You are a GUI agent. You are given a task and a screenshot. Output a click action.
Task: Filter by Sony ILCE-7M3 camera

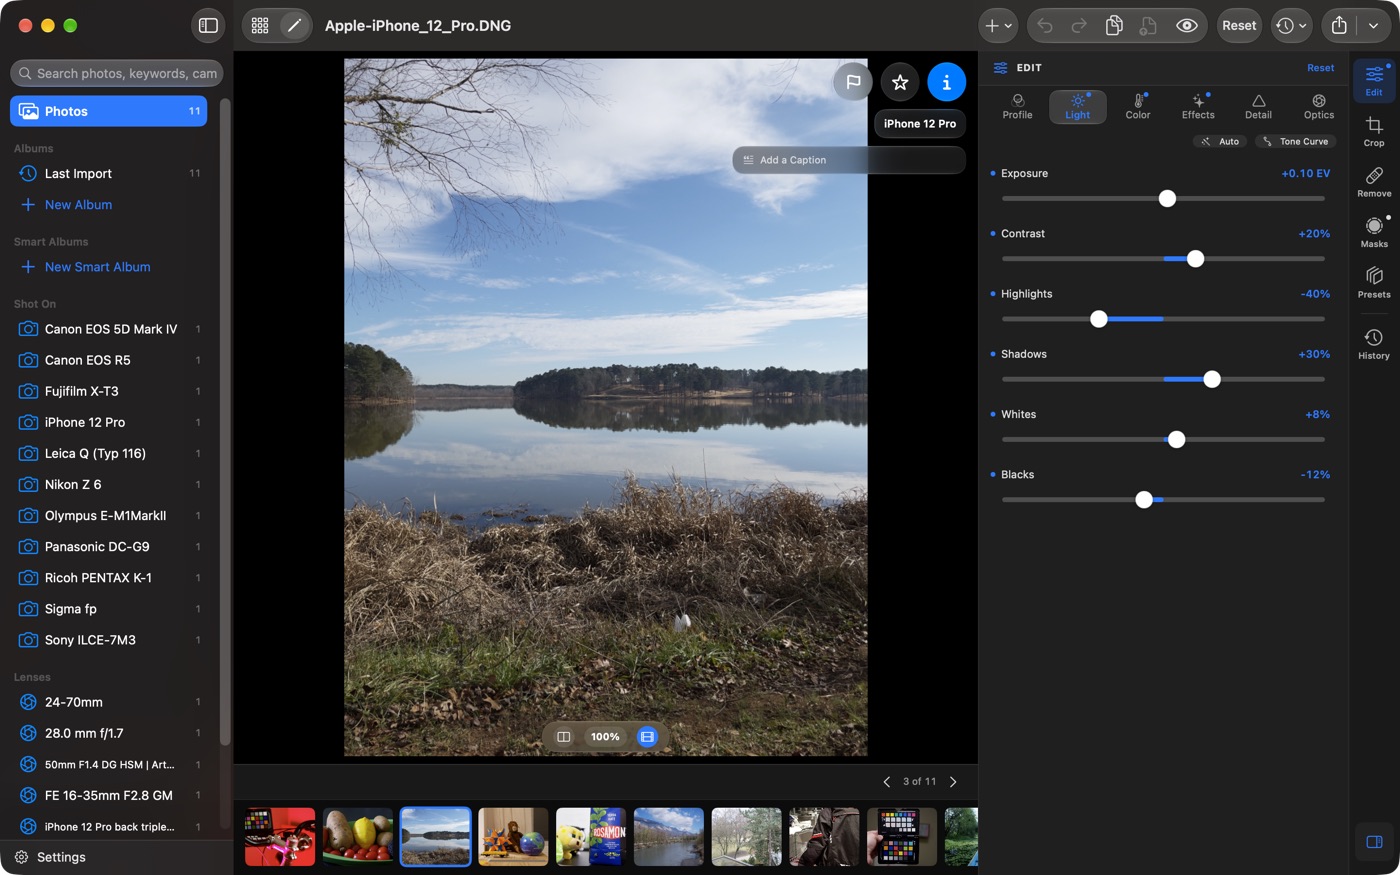(x=108, y=640)
